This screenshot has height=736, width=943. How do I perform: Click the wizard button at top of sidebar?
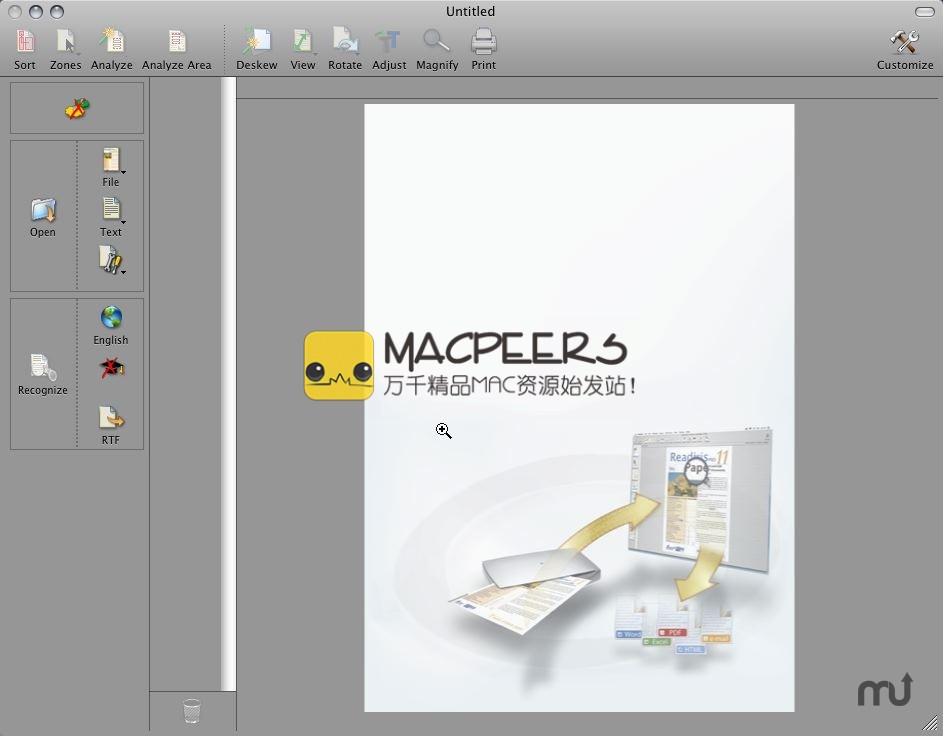coord(77,108)
